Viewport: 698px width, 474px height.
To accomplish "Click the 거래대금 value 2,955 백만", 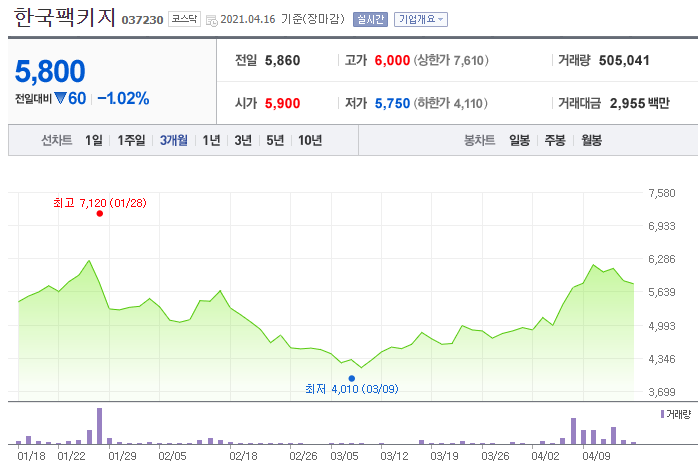I will (x=640, y=104).
